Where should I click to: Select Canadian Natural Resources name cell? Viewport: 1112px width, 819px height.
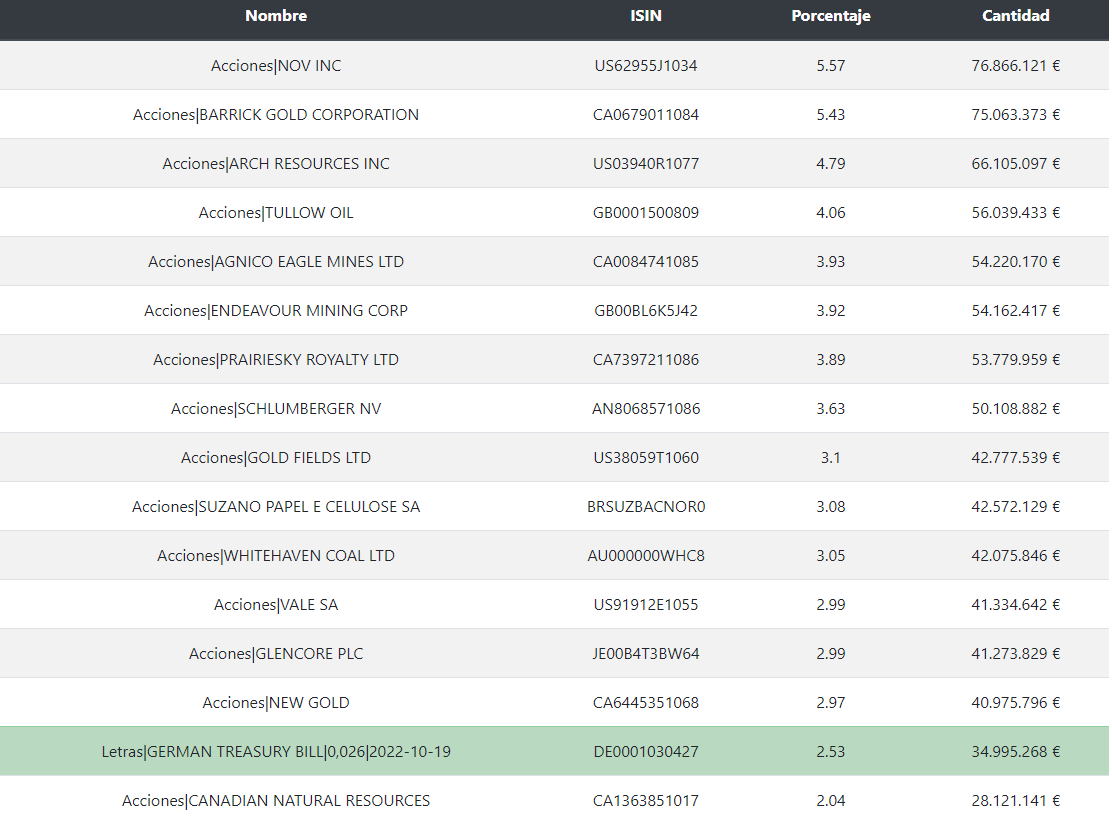276,801
